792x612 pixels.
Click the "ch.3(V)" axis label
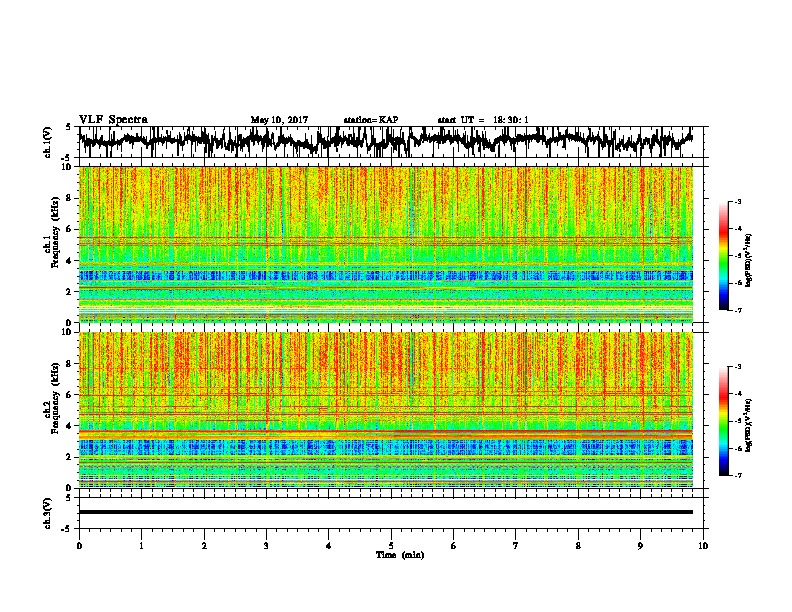47,513
